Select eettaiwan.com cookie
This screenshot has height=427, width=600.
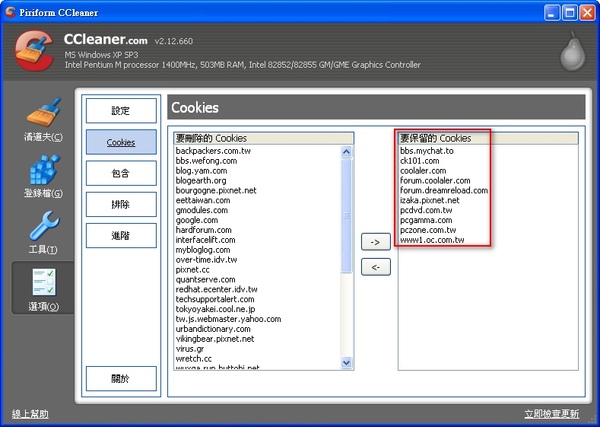[x=203, y=200]
